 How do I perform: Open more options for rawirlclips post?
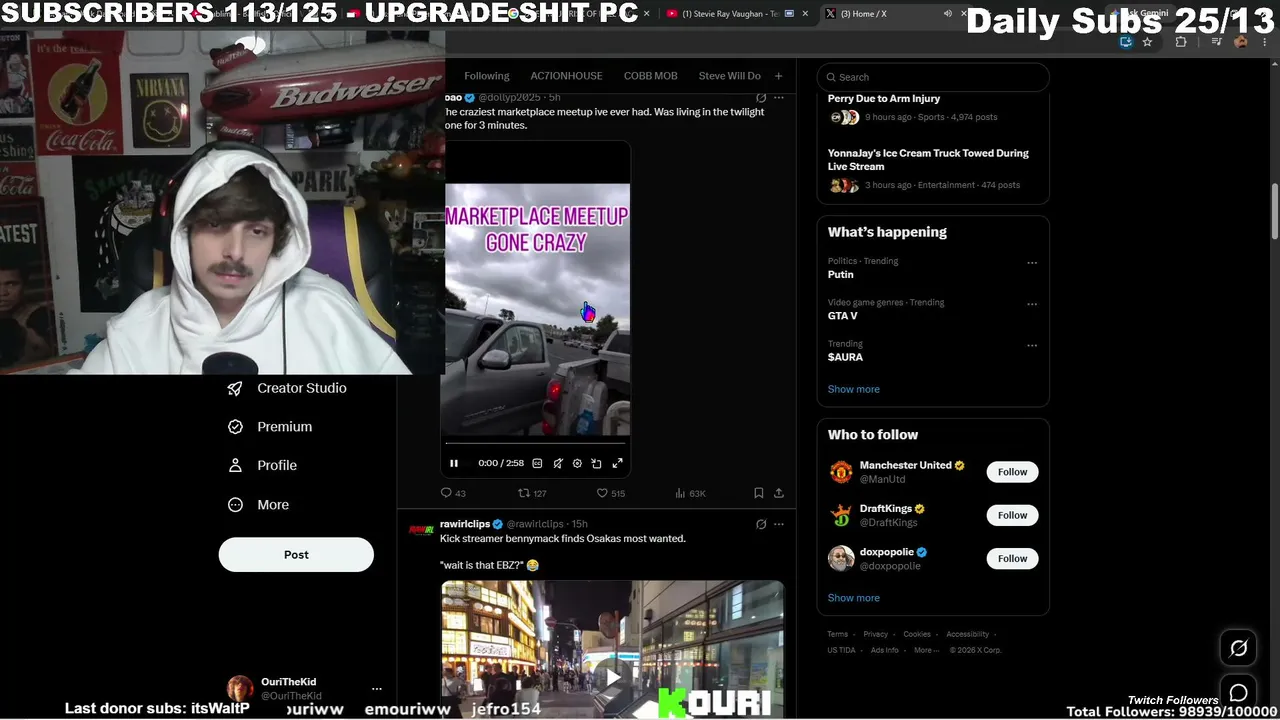[779, 524]
